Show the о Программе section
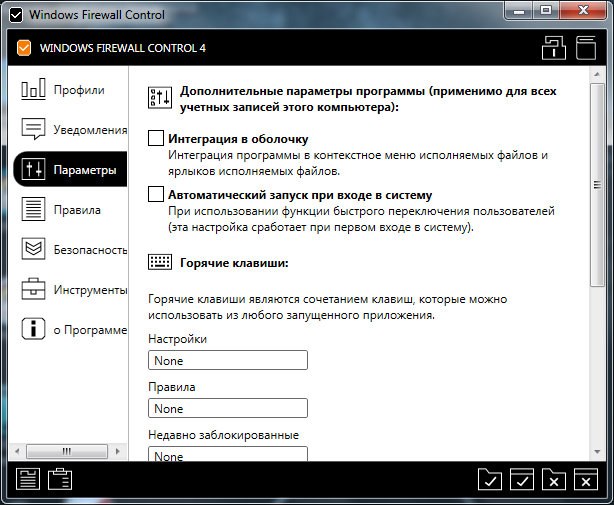The image size is (614, 505). (90, 330)
